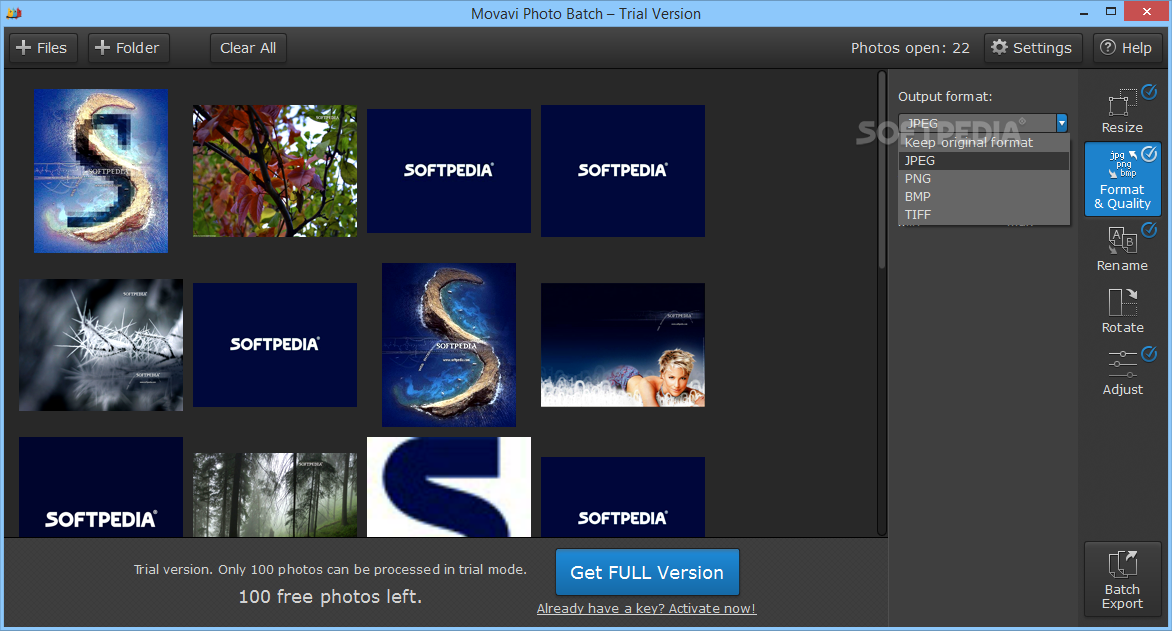The height and width of the screenshot is (631, 1172).
Task: Select the black-and-white thorny branch thumbnail
Action: coord(101,345)
